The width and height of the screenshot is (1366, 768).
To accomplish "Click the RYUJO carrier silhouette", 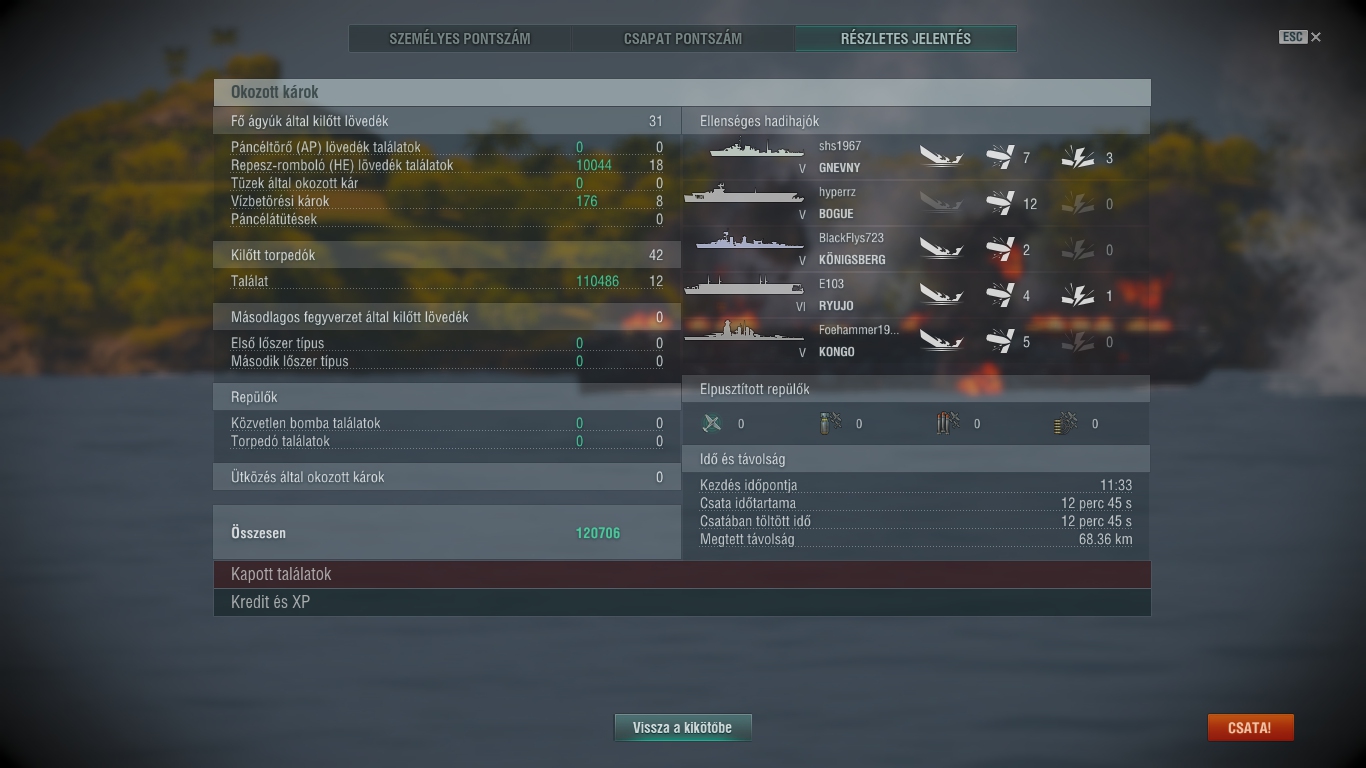I will [744, 288].
